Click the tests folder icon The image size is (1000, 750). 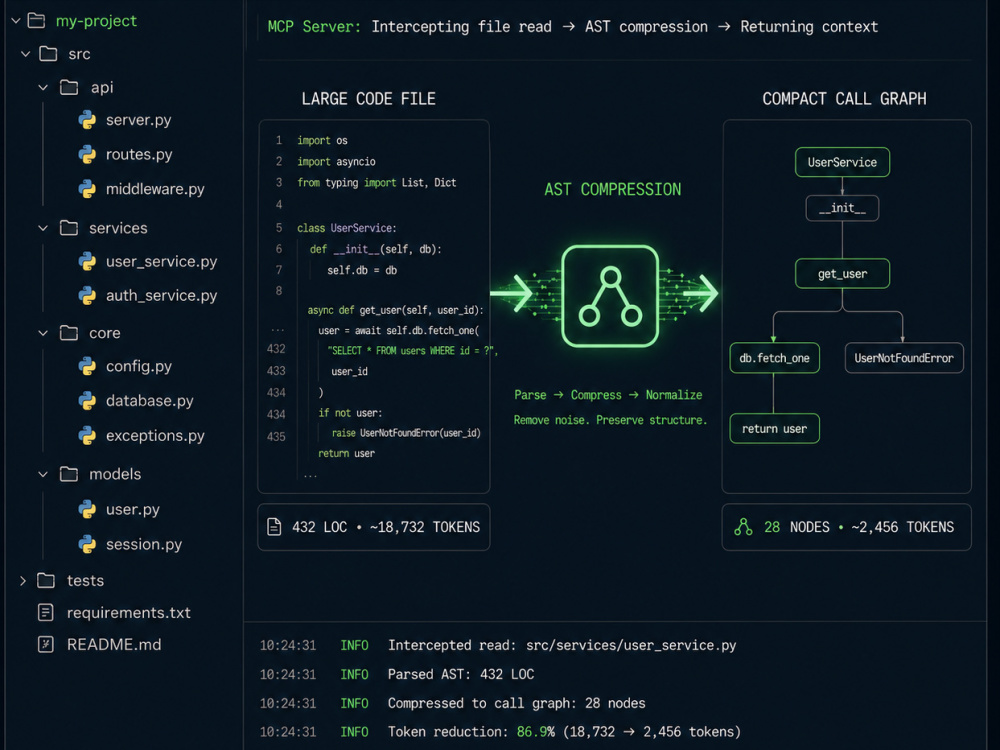(x=46, y=580)
